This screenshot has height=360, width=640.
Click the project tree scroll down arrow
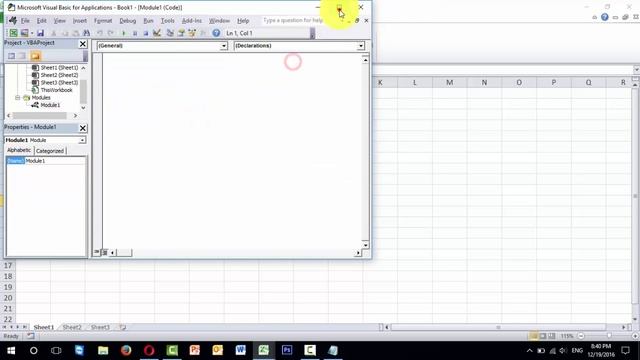(x=83, y=108)
